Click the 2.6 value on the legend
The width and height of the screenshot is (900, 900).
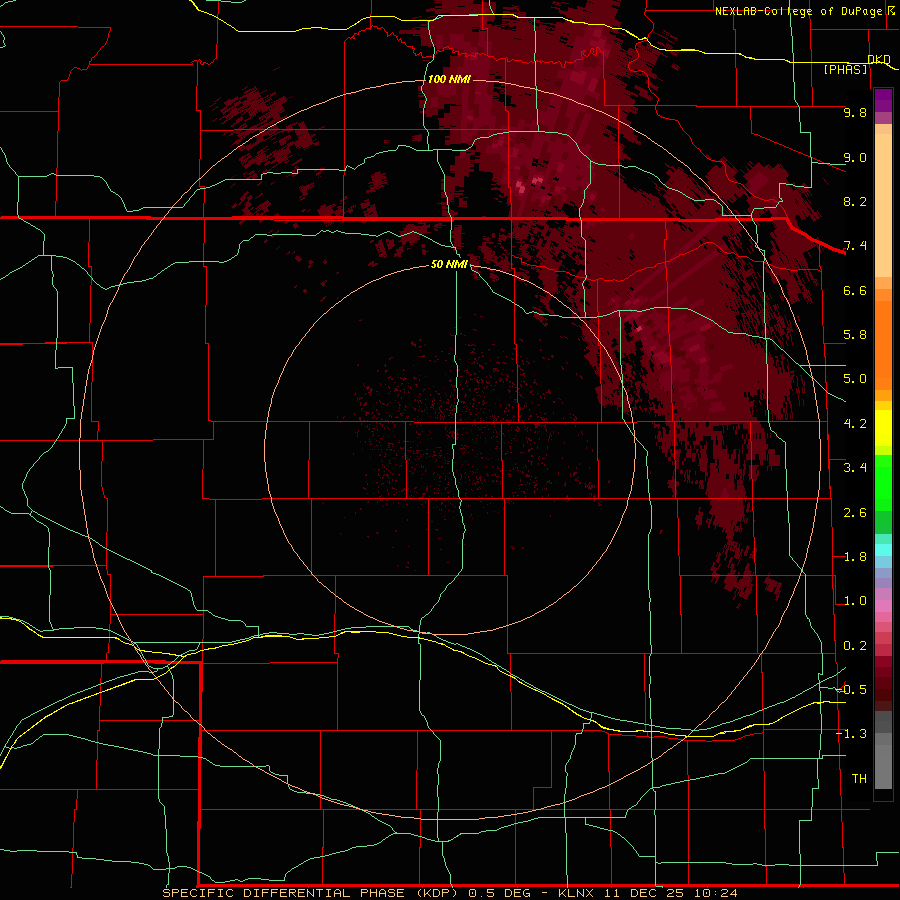855,513
